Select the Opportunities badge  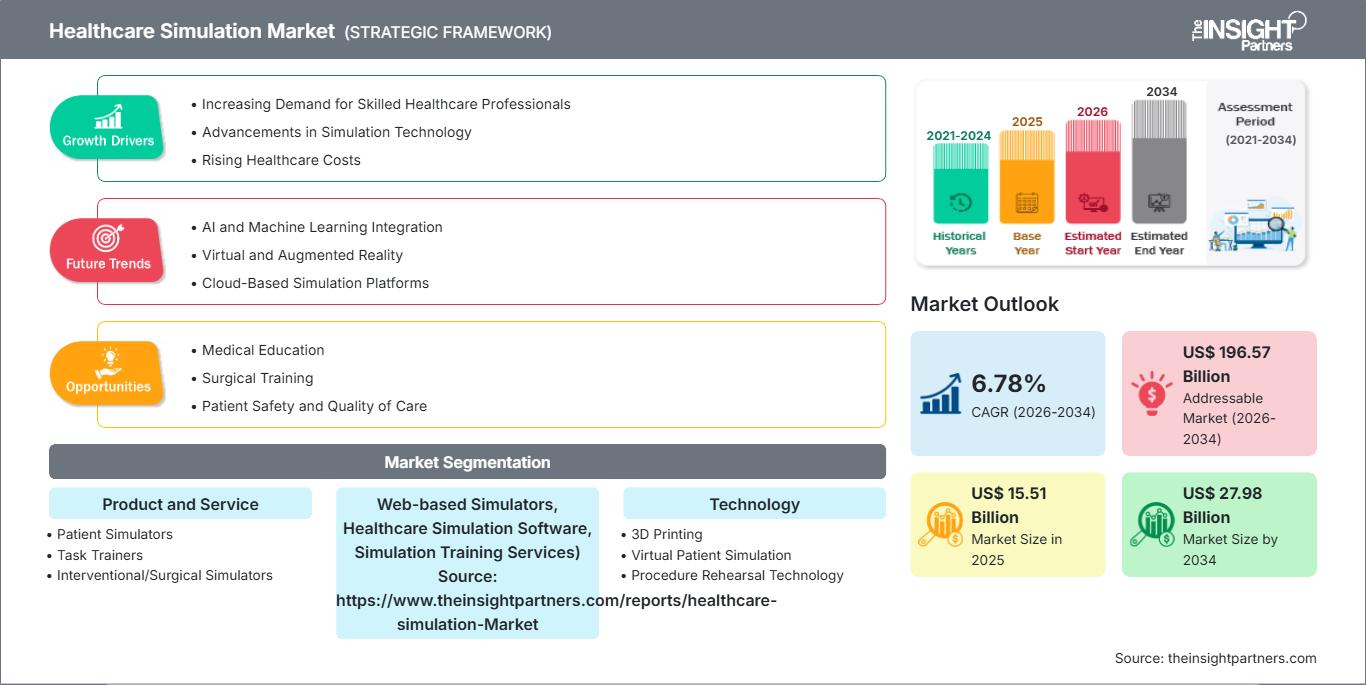(108, 372)
